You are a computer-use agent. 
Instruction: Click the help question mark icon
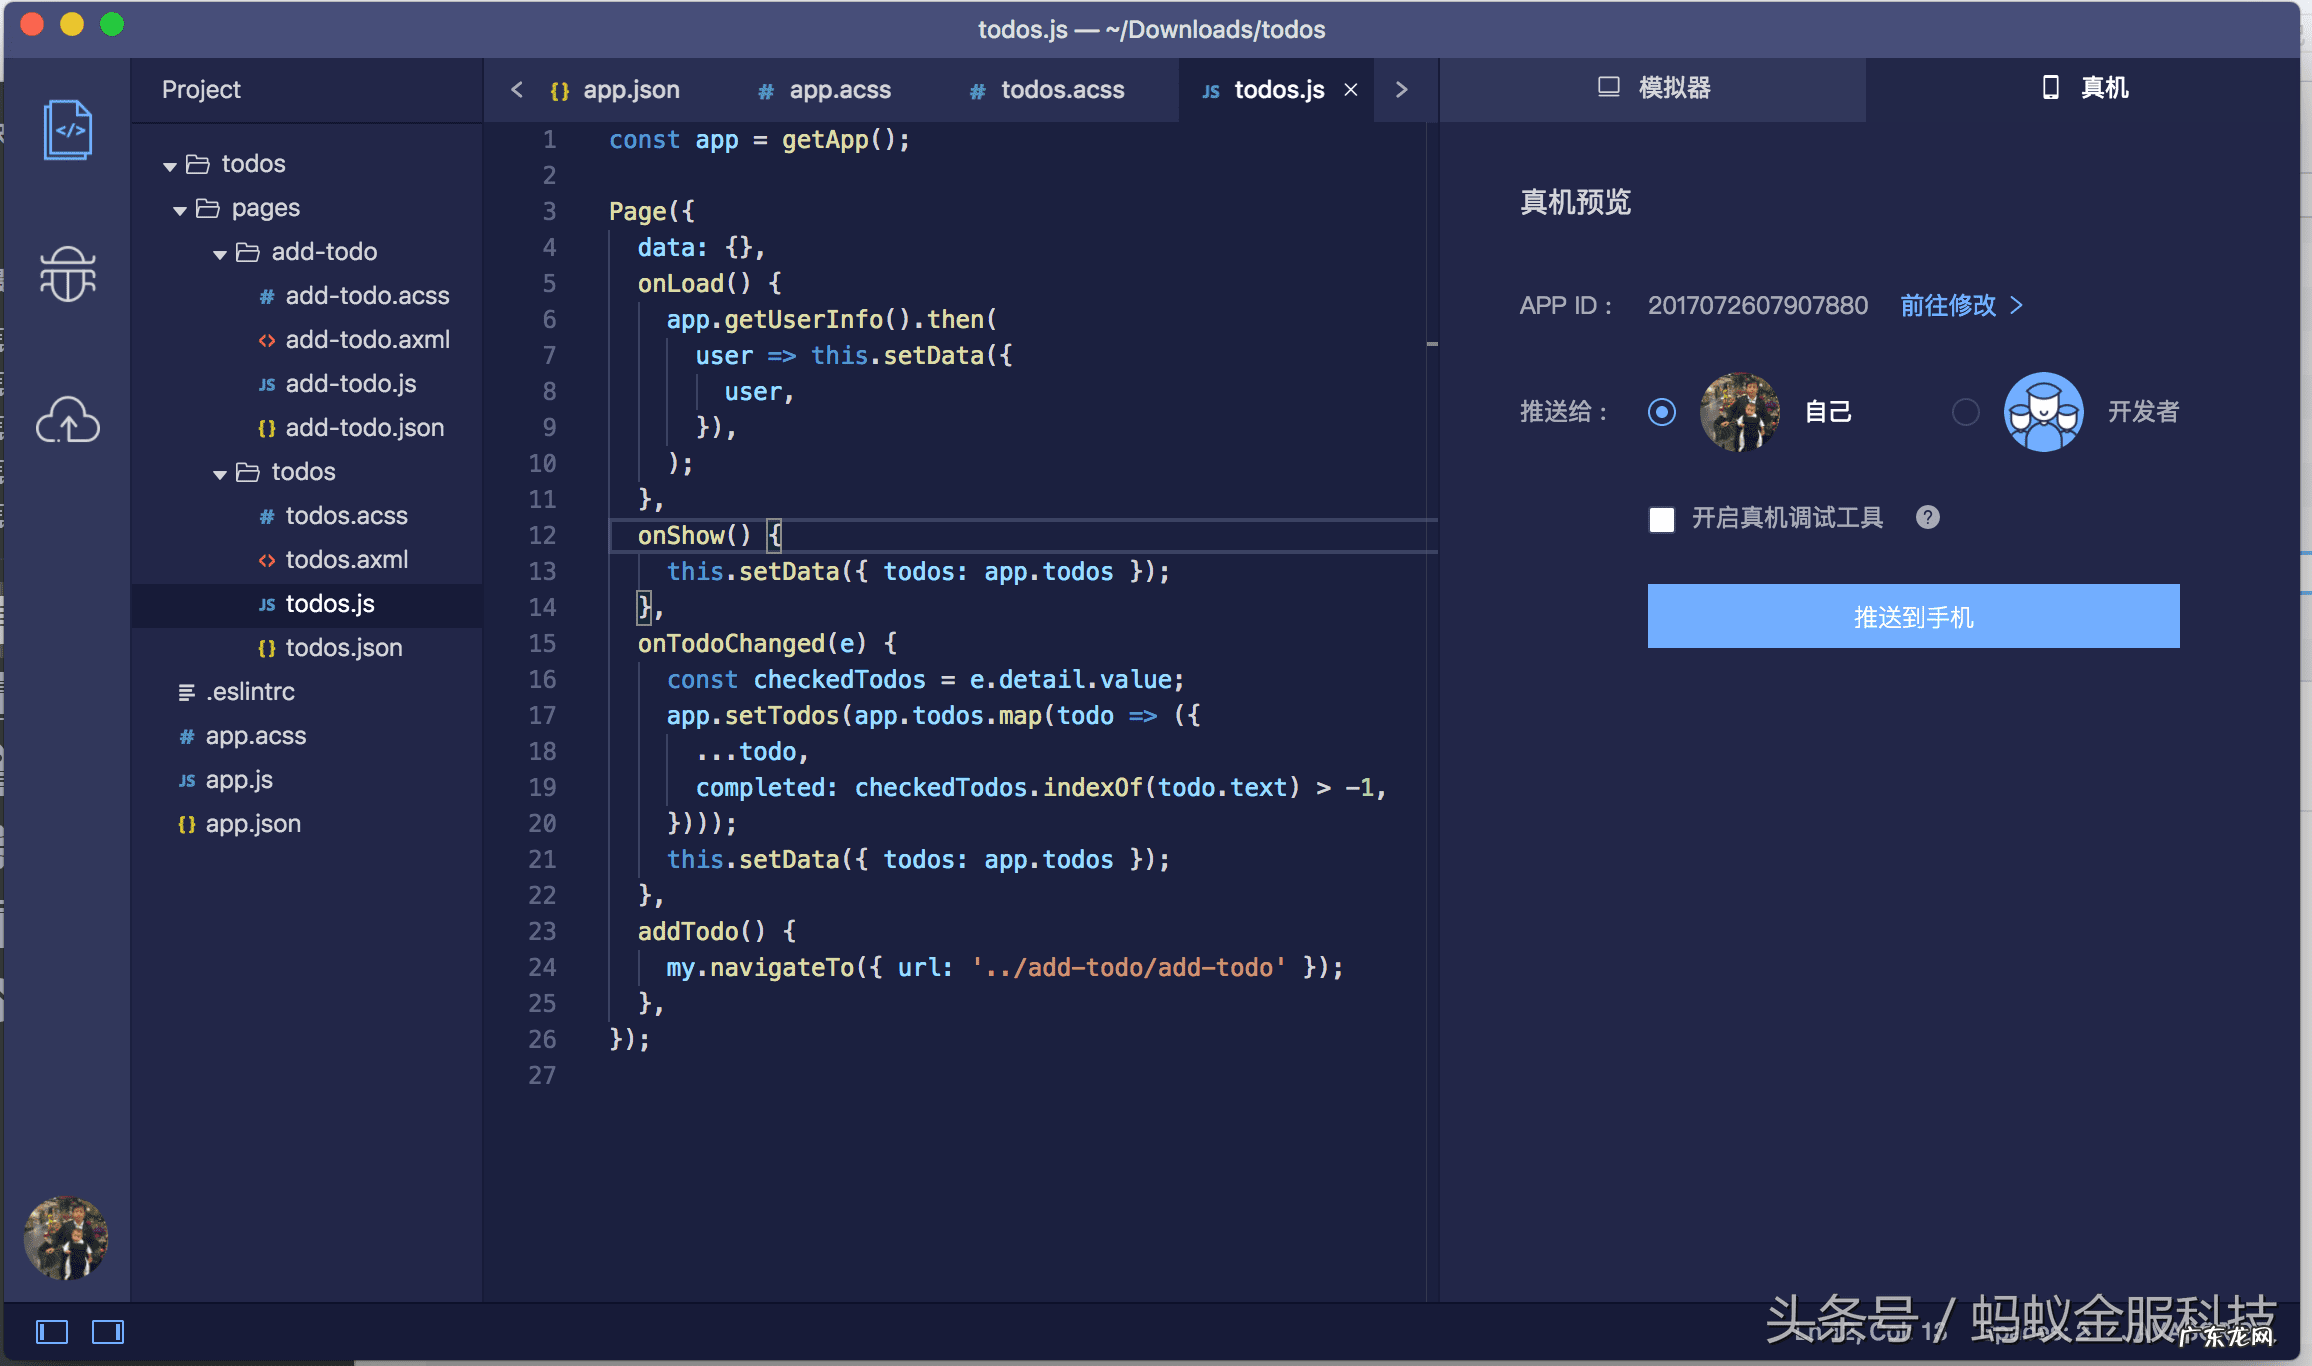pos(1927,518)
